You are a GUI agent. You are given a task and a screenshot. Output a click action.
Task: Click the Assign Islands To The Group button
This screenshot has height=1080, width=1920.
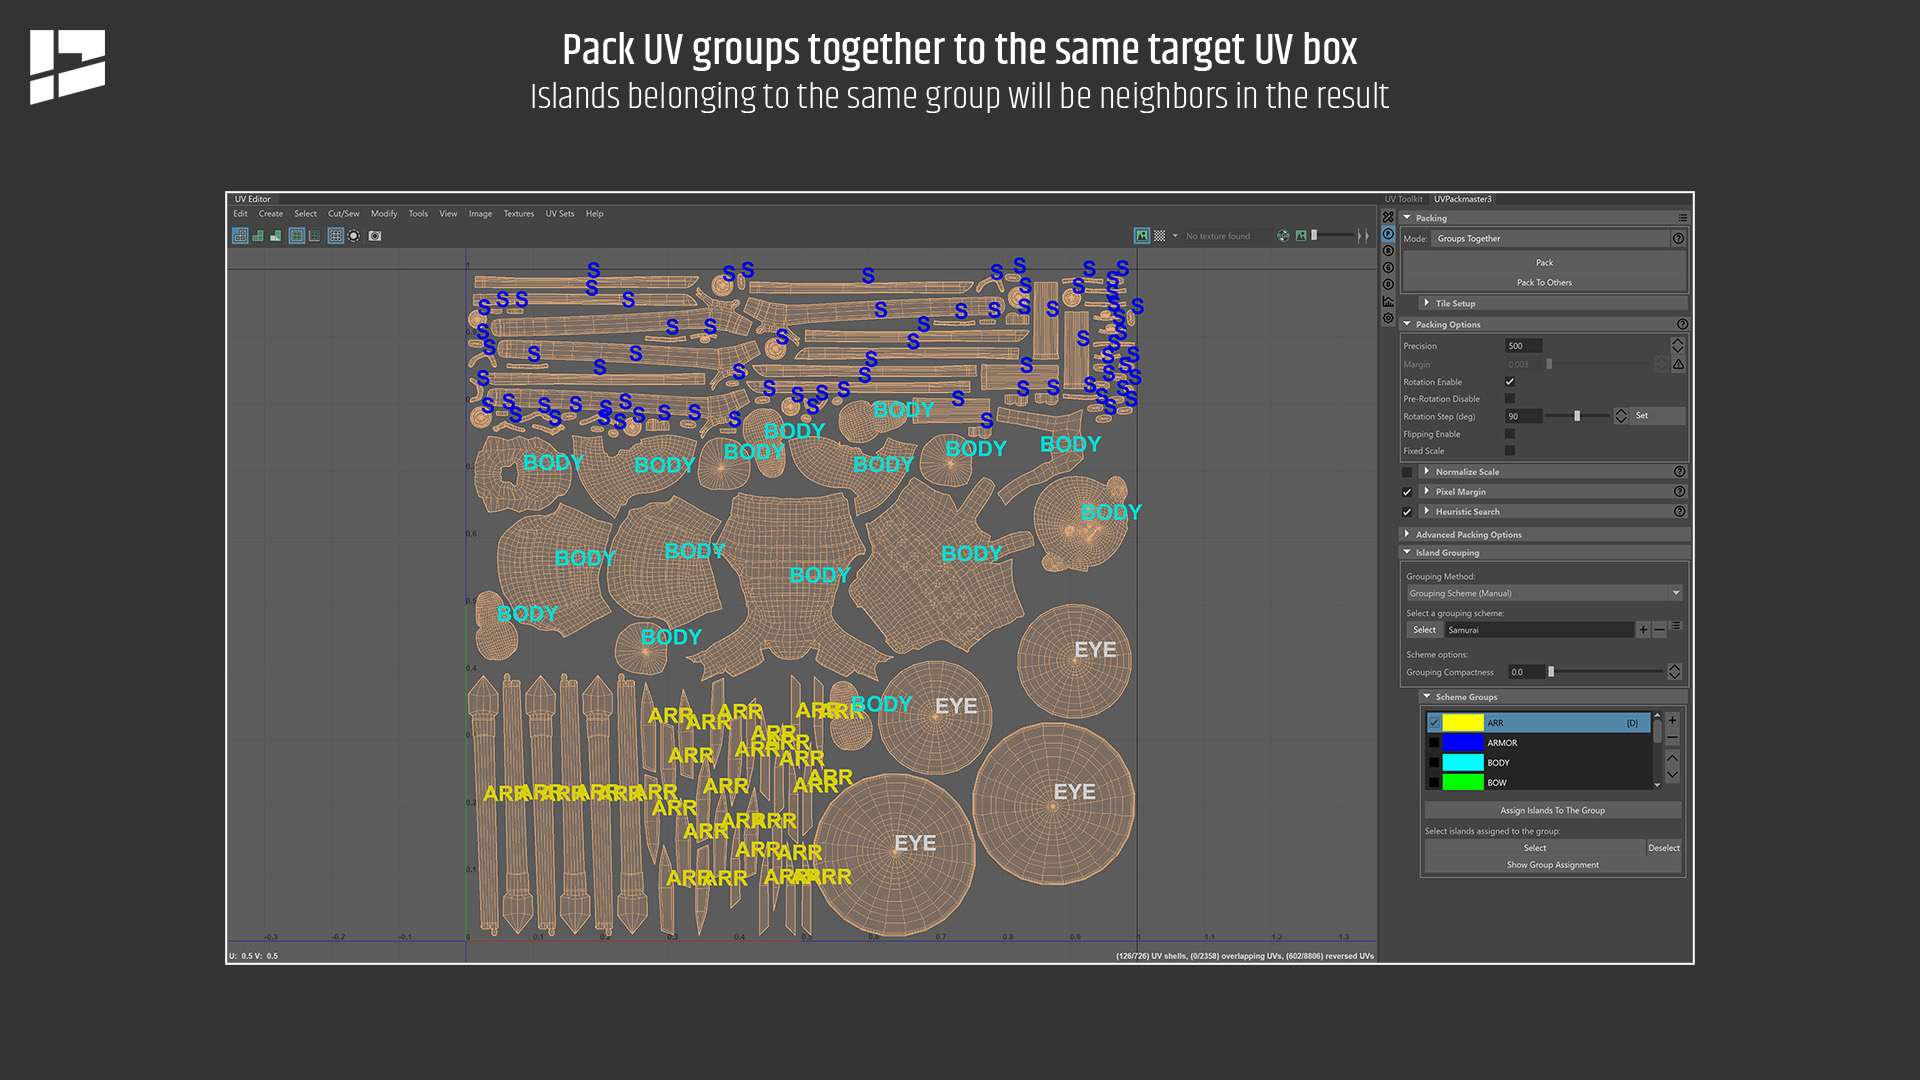click(x=1552, y=810)
